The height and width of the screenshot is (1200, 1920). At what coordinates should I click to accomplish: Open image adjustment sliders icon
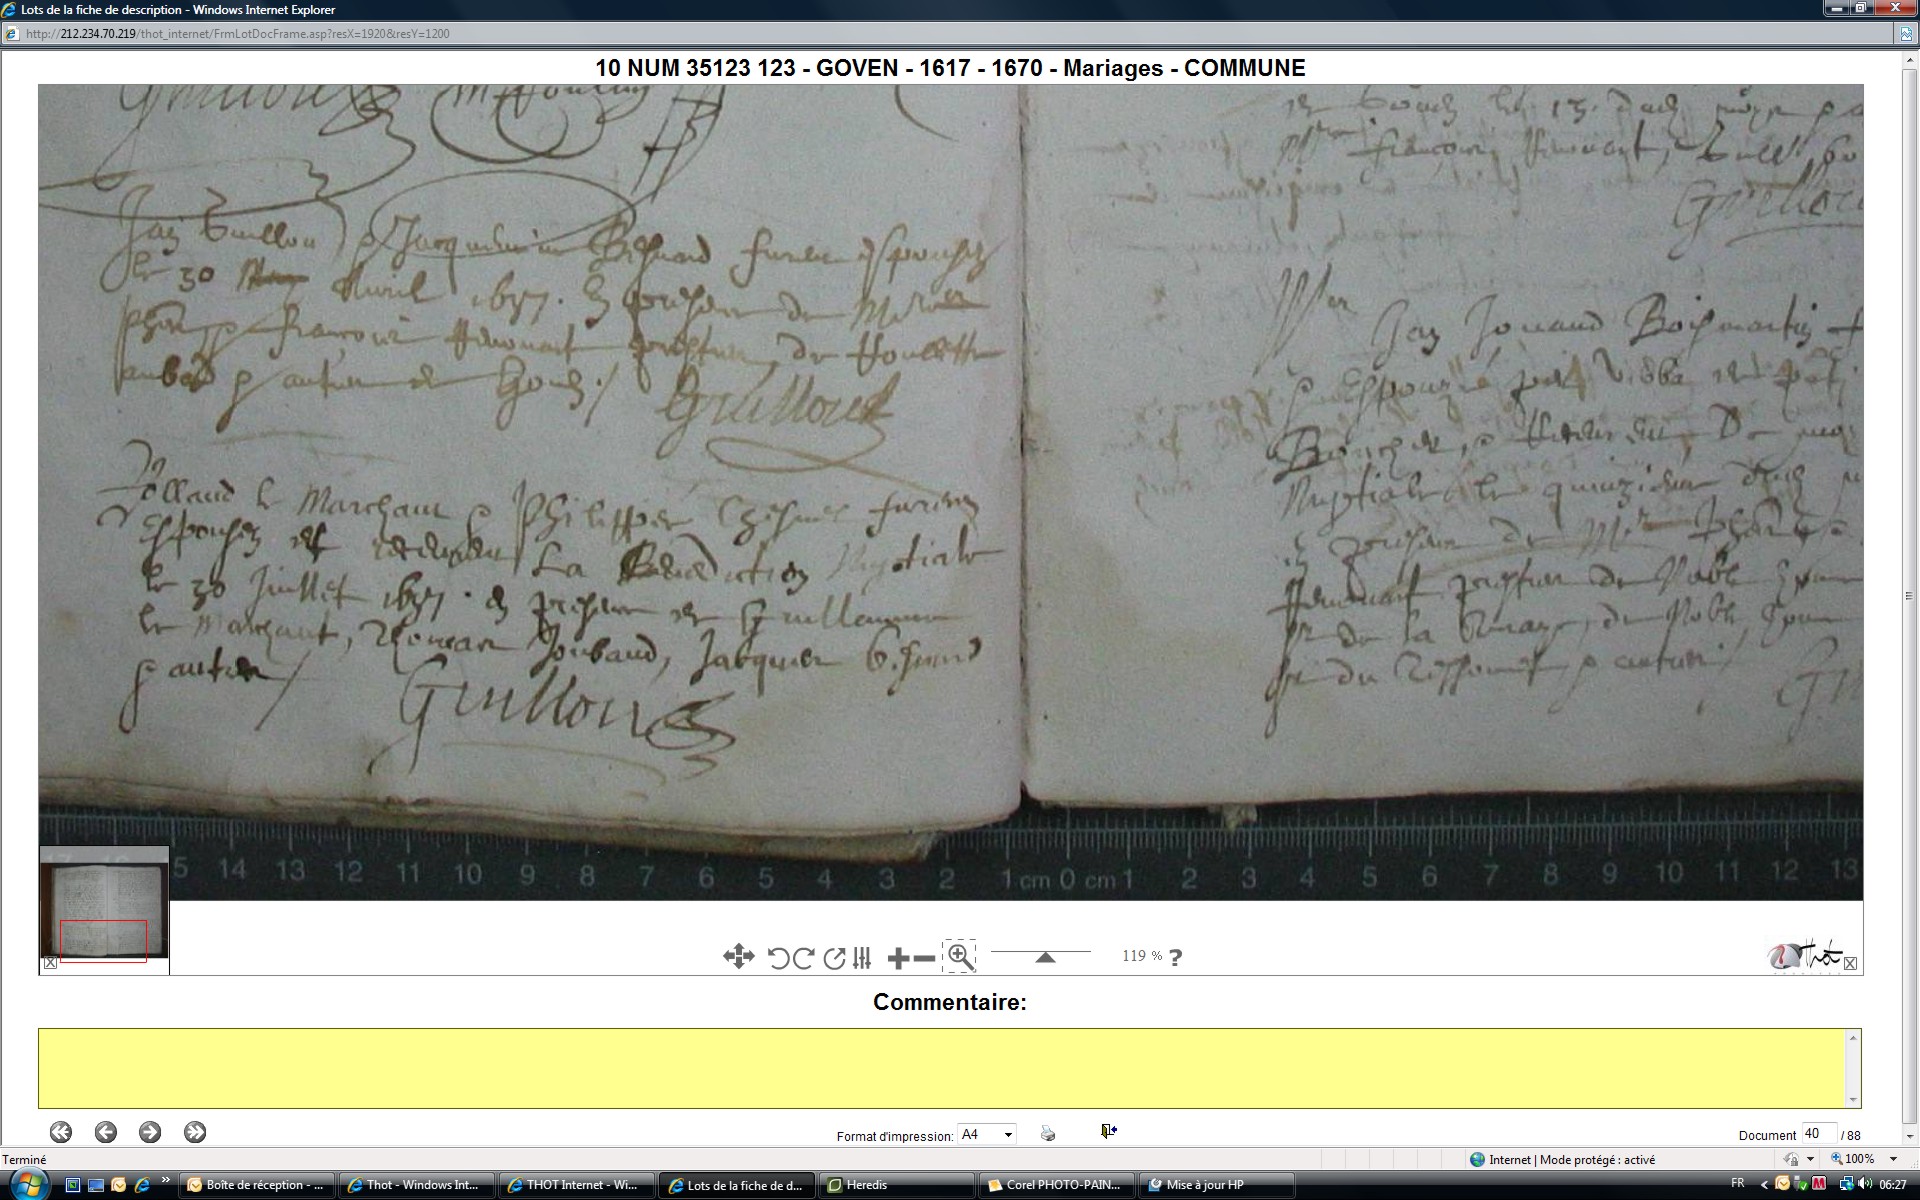click(x=863, y=958)
